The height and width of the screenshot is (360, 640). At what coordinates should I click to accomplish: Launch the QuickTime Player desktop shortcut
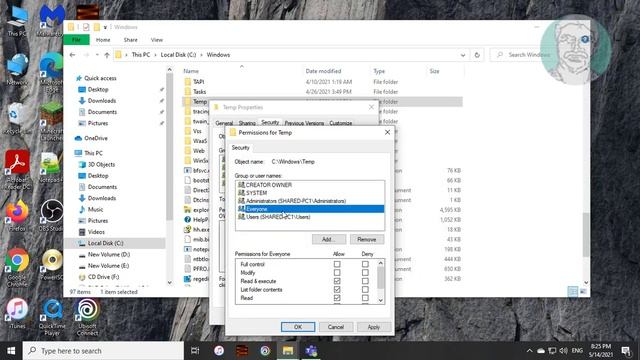click(52, 317)
